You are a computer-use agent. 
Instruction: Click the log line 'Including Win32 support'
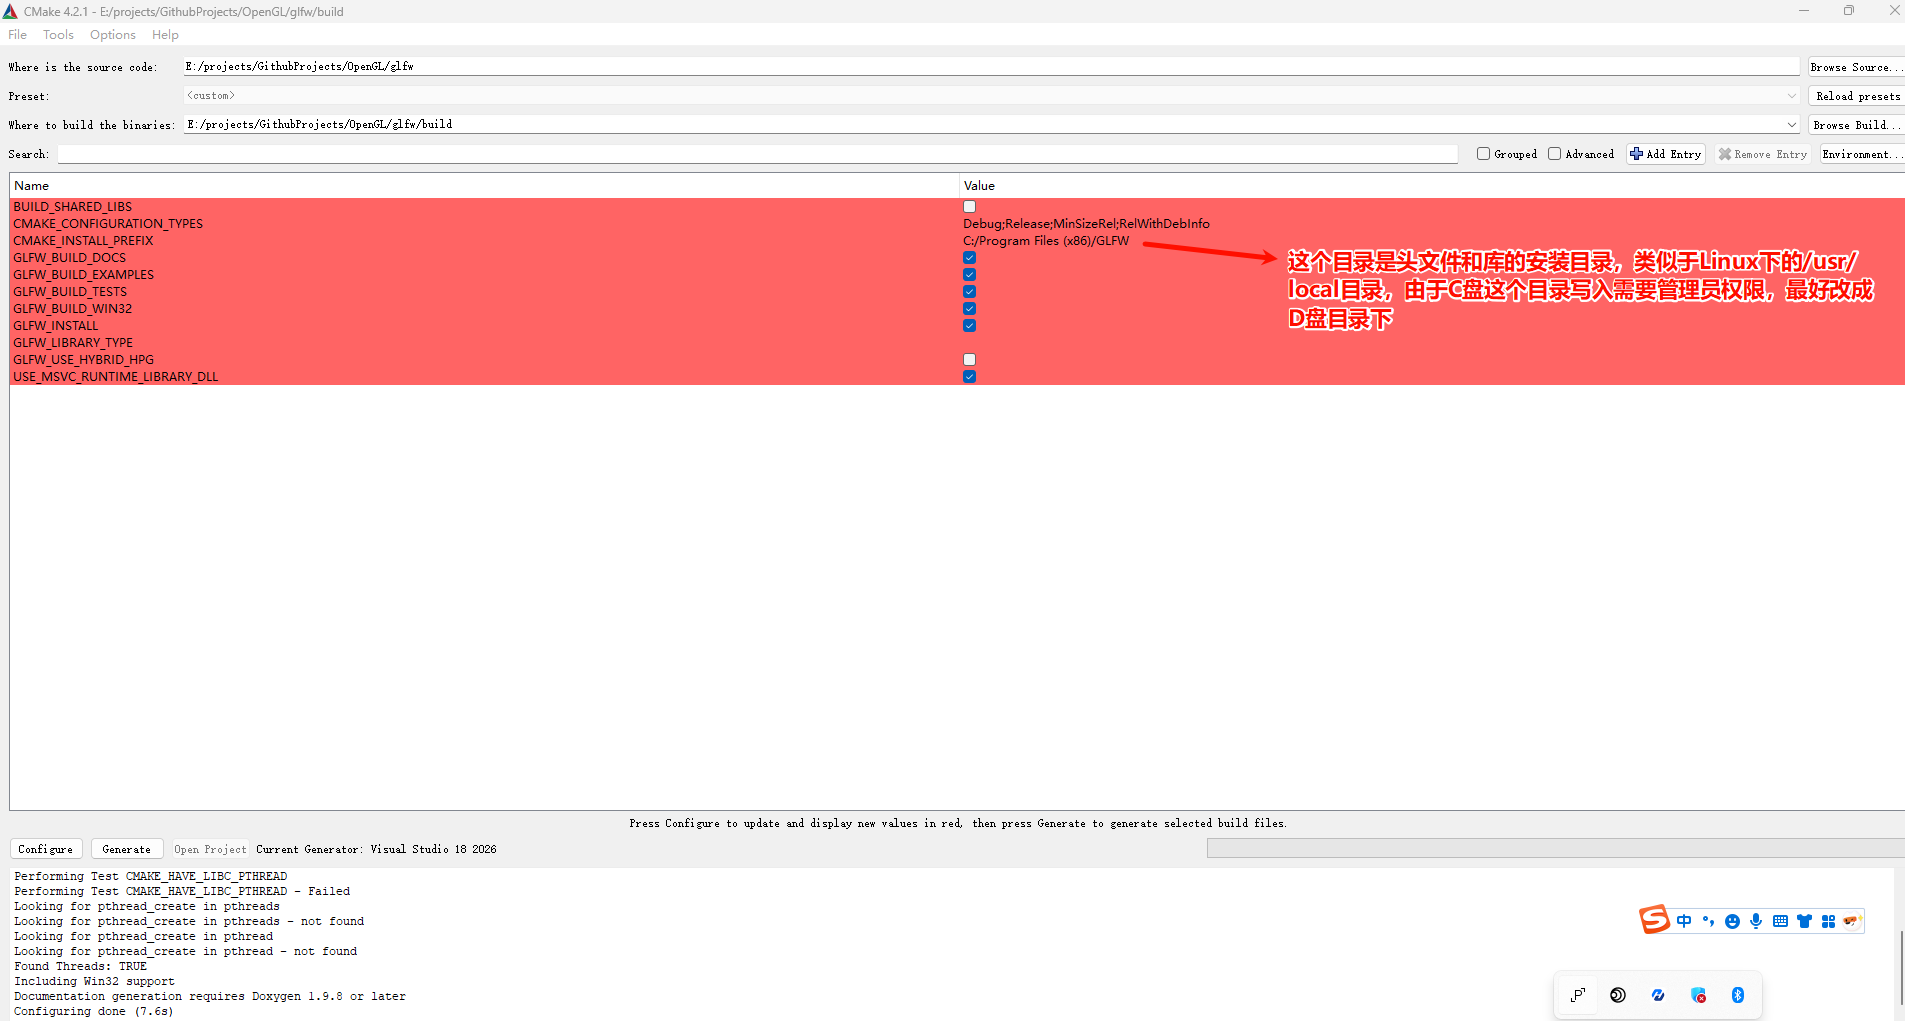pyautogui.click(x=94, y=981)
